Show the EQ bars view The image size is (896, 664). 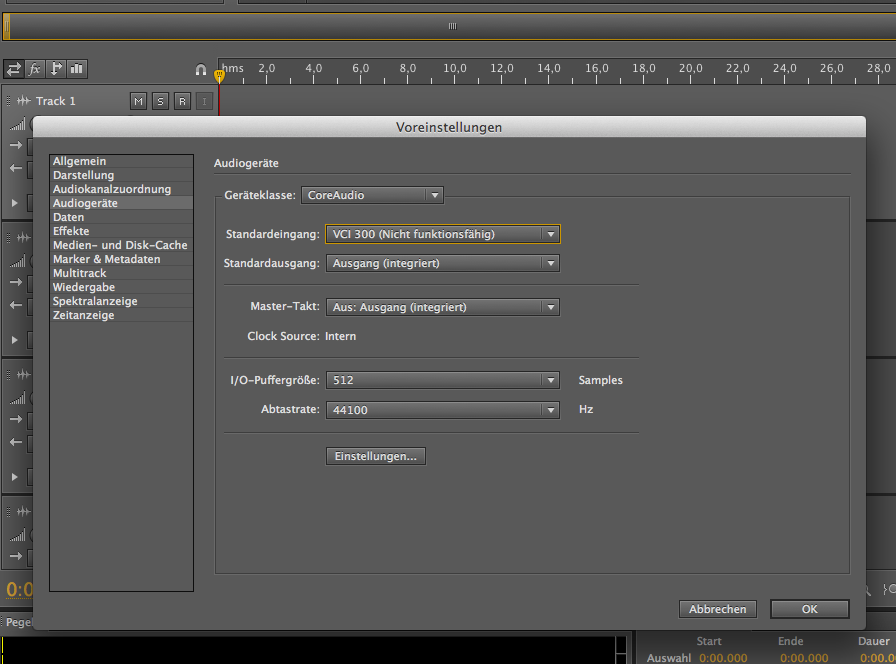pyautogui.click(x=77, y=69)
